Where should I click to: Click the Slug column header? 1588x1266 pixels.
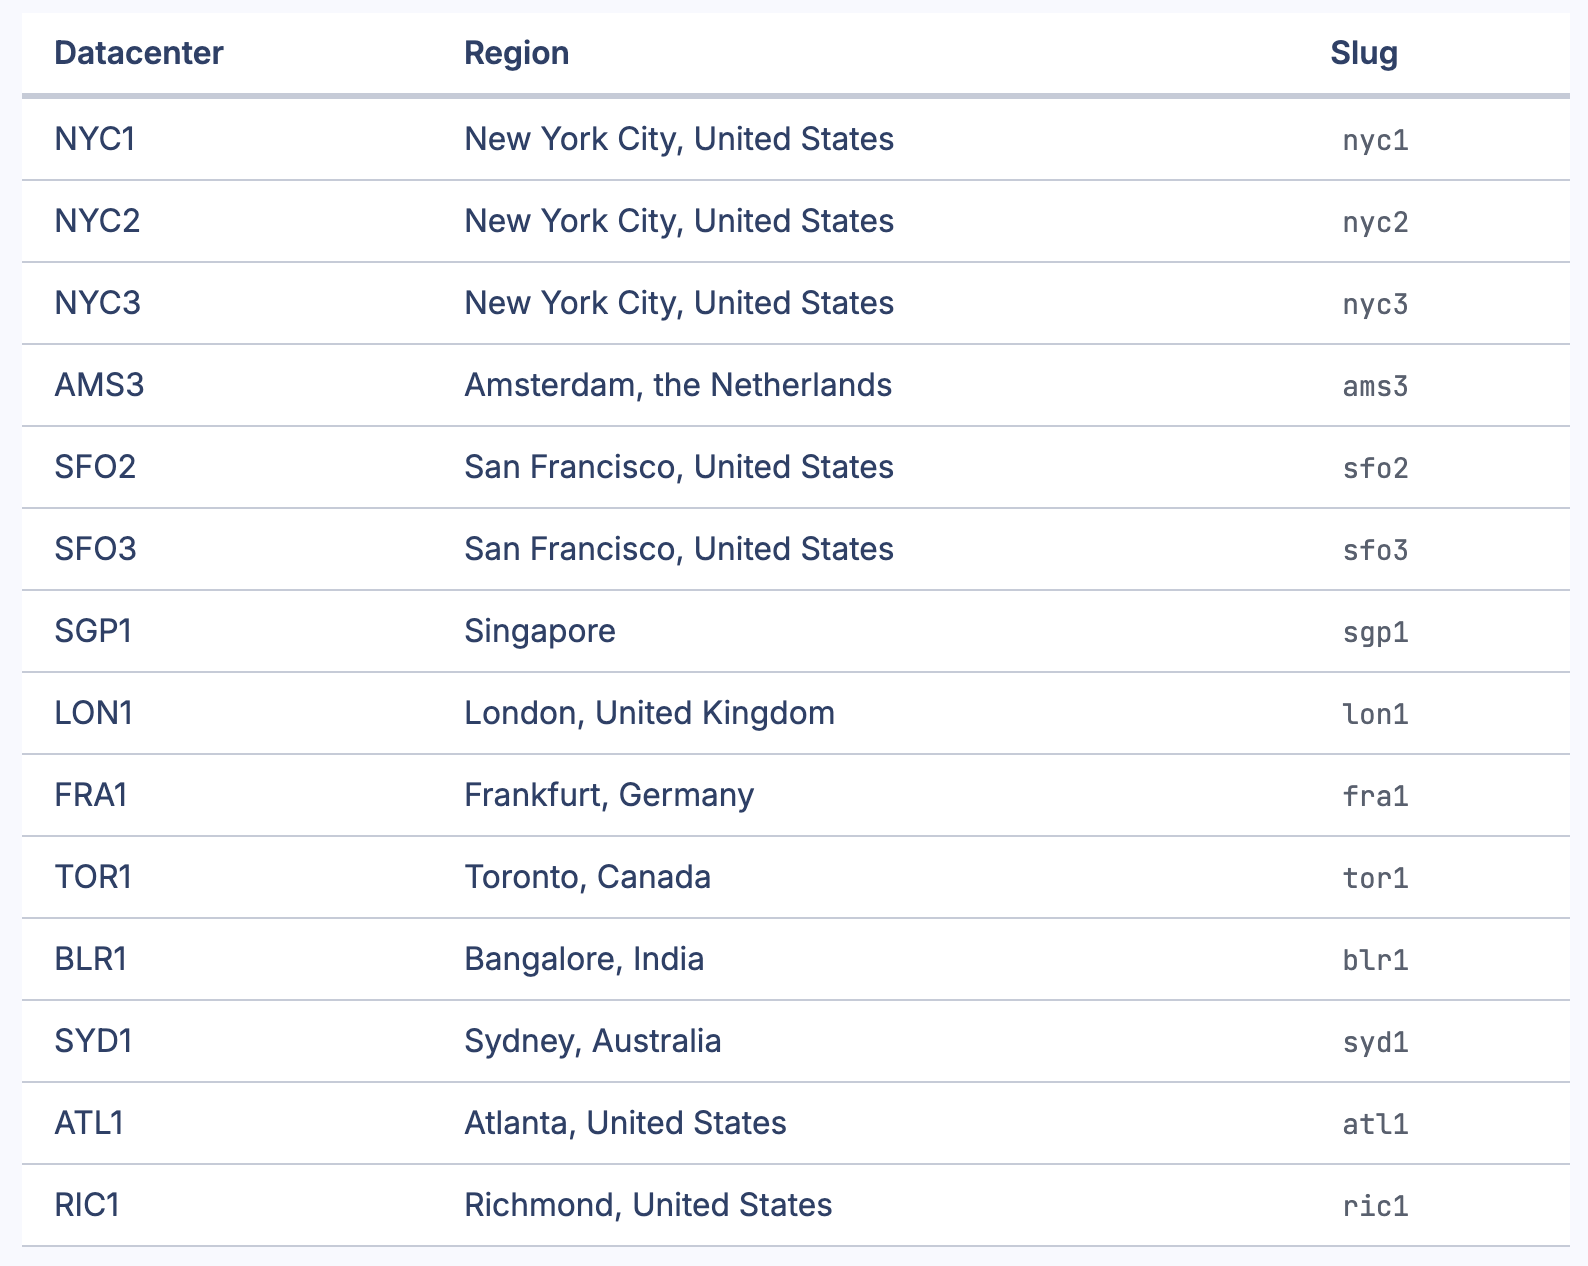[x=1364, y=53]
